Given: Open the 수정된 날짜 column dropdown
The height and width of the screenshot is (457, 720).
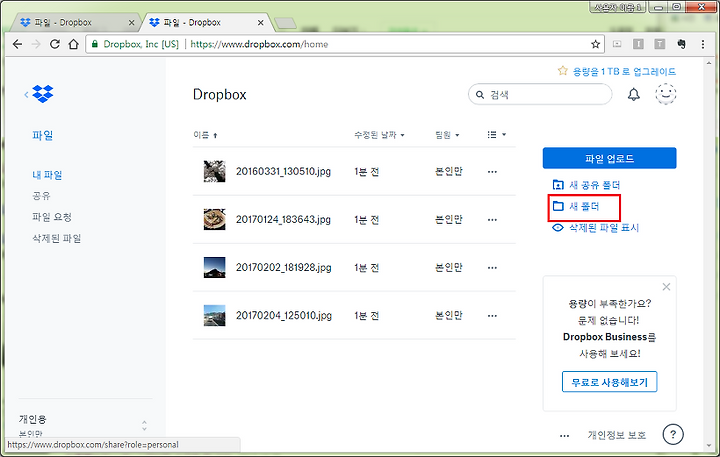Looking at the screenshot, I should [x=379, y=135].
